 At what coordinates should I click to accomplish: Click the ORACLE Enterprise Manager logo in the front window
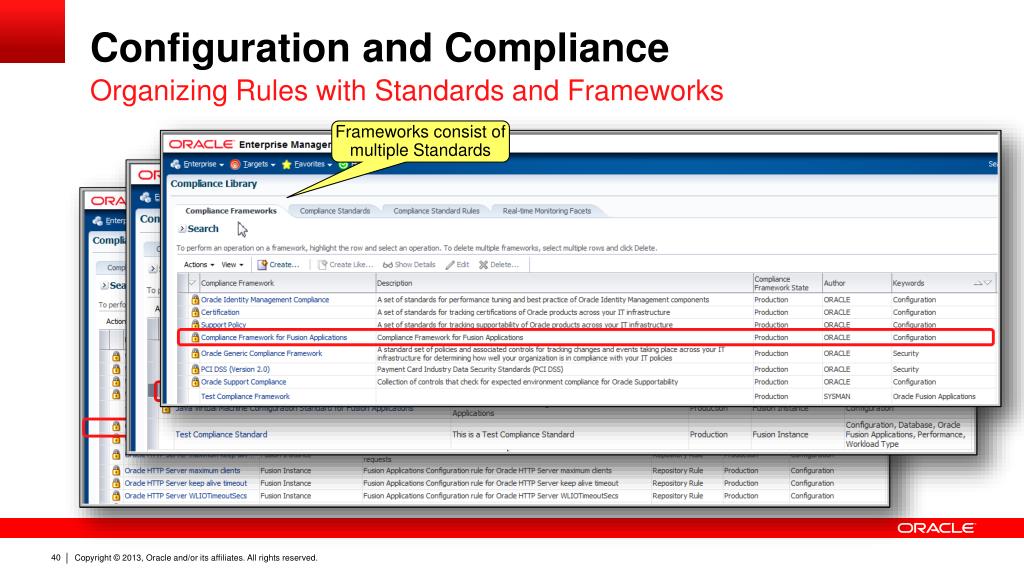[x=250, y=144]
